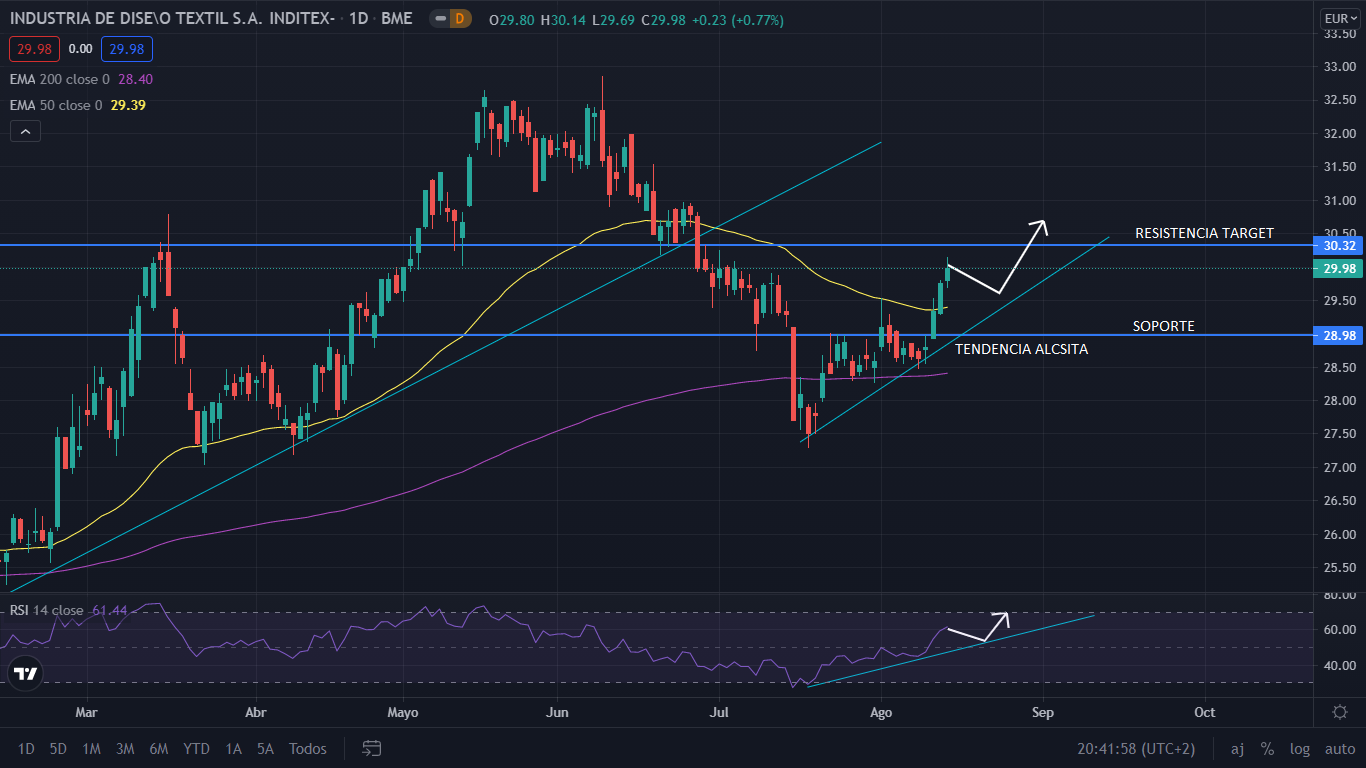Select the percent scale "%" icon
The height and width of the screenshot is (768, 1366).
pos(1267,748)
